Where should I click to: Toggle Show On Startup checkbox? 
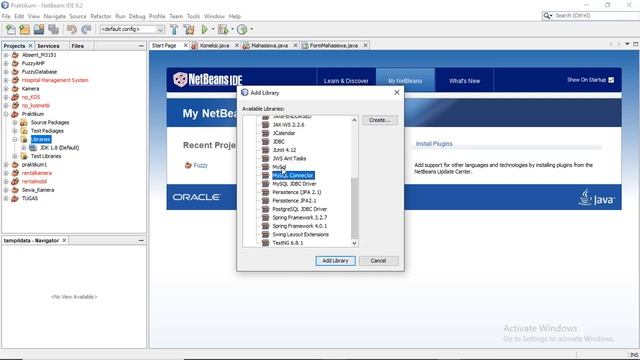(611, 80)
